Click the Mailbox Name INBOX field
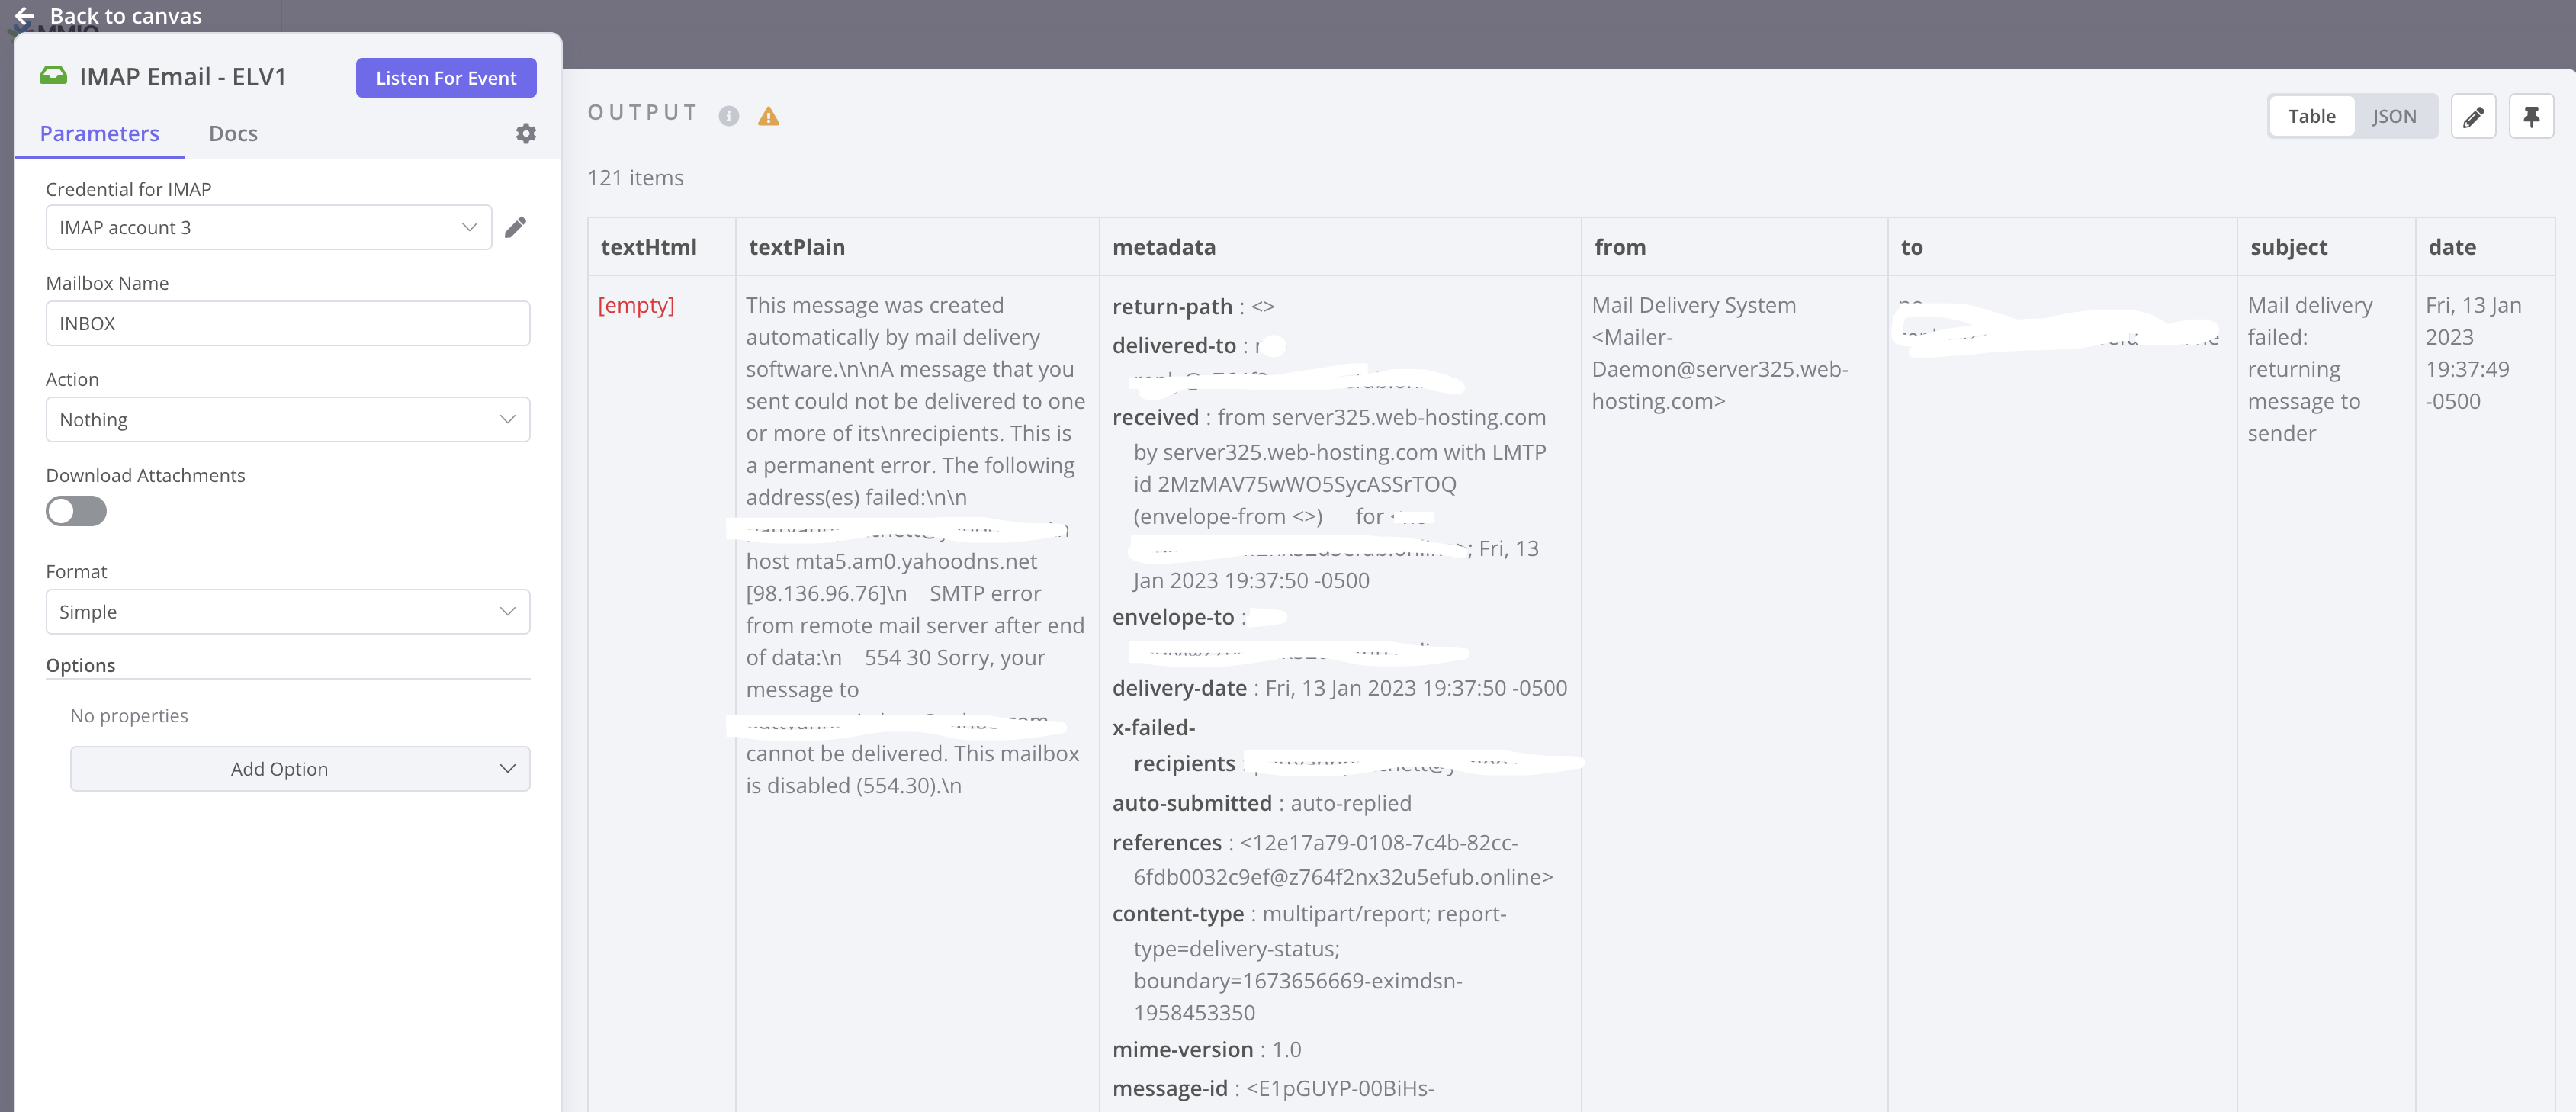Screen dimensions: 2576x1112 [x=287, y=323]
